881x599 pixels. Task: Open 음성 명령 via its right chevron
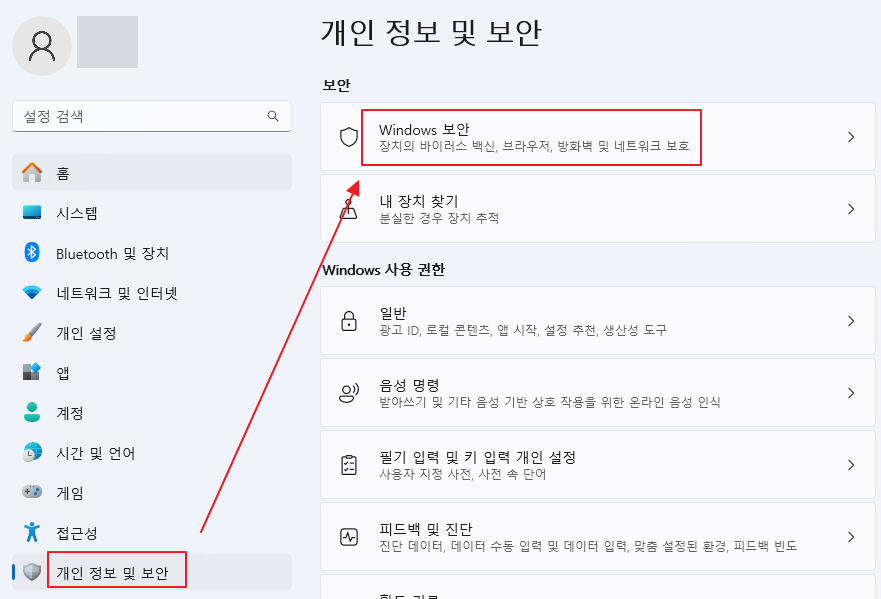[851, 393]
